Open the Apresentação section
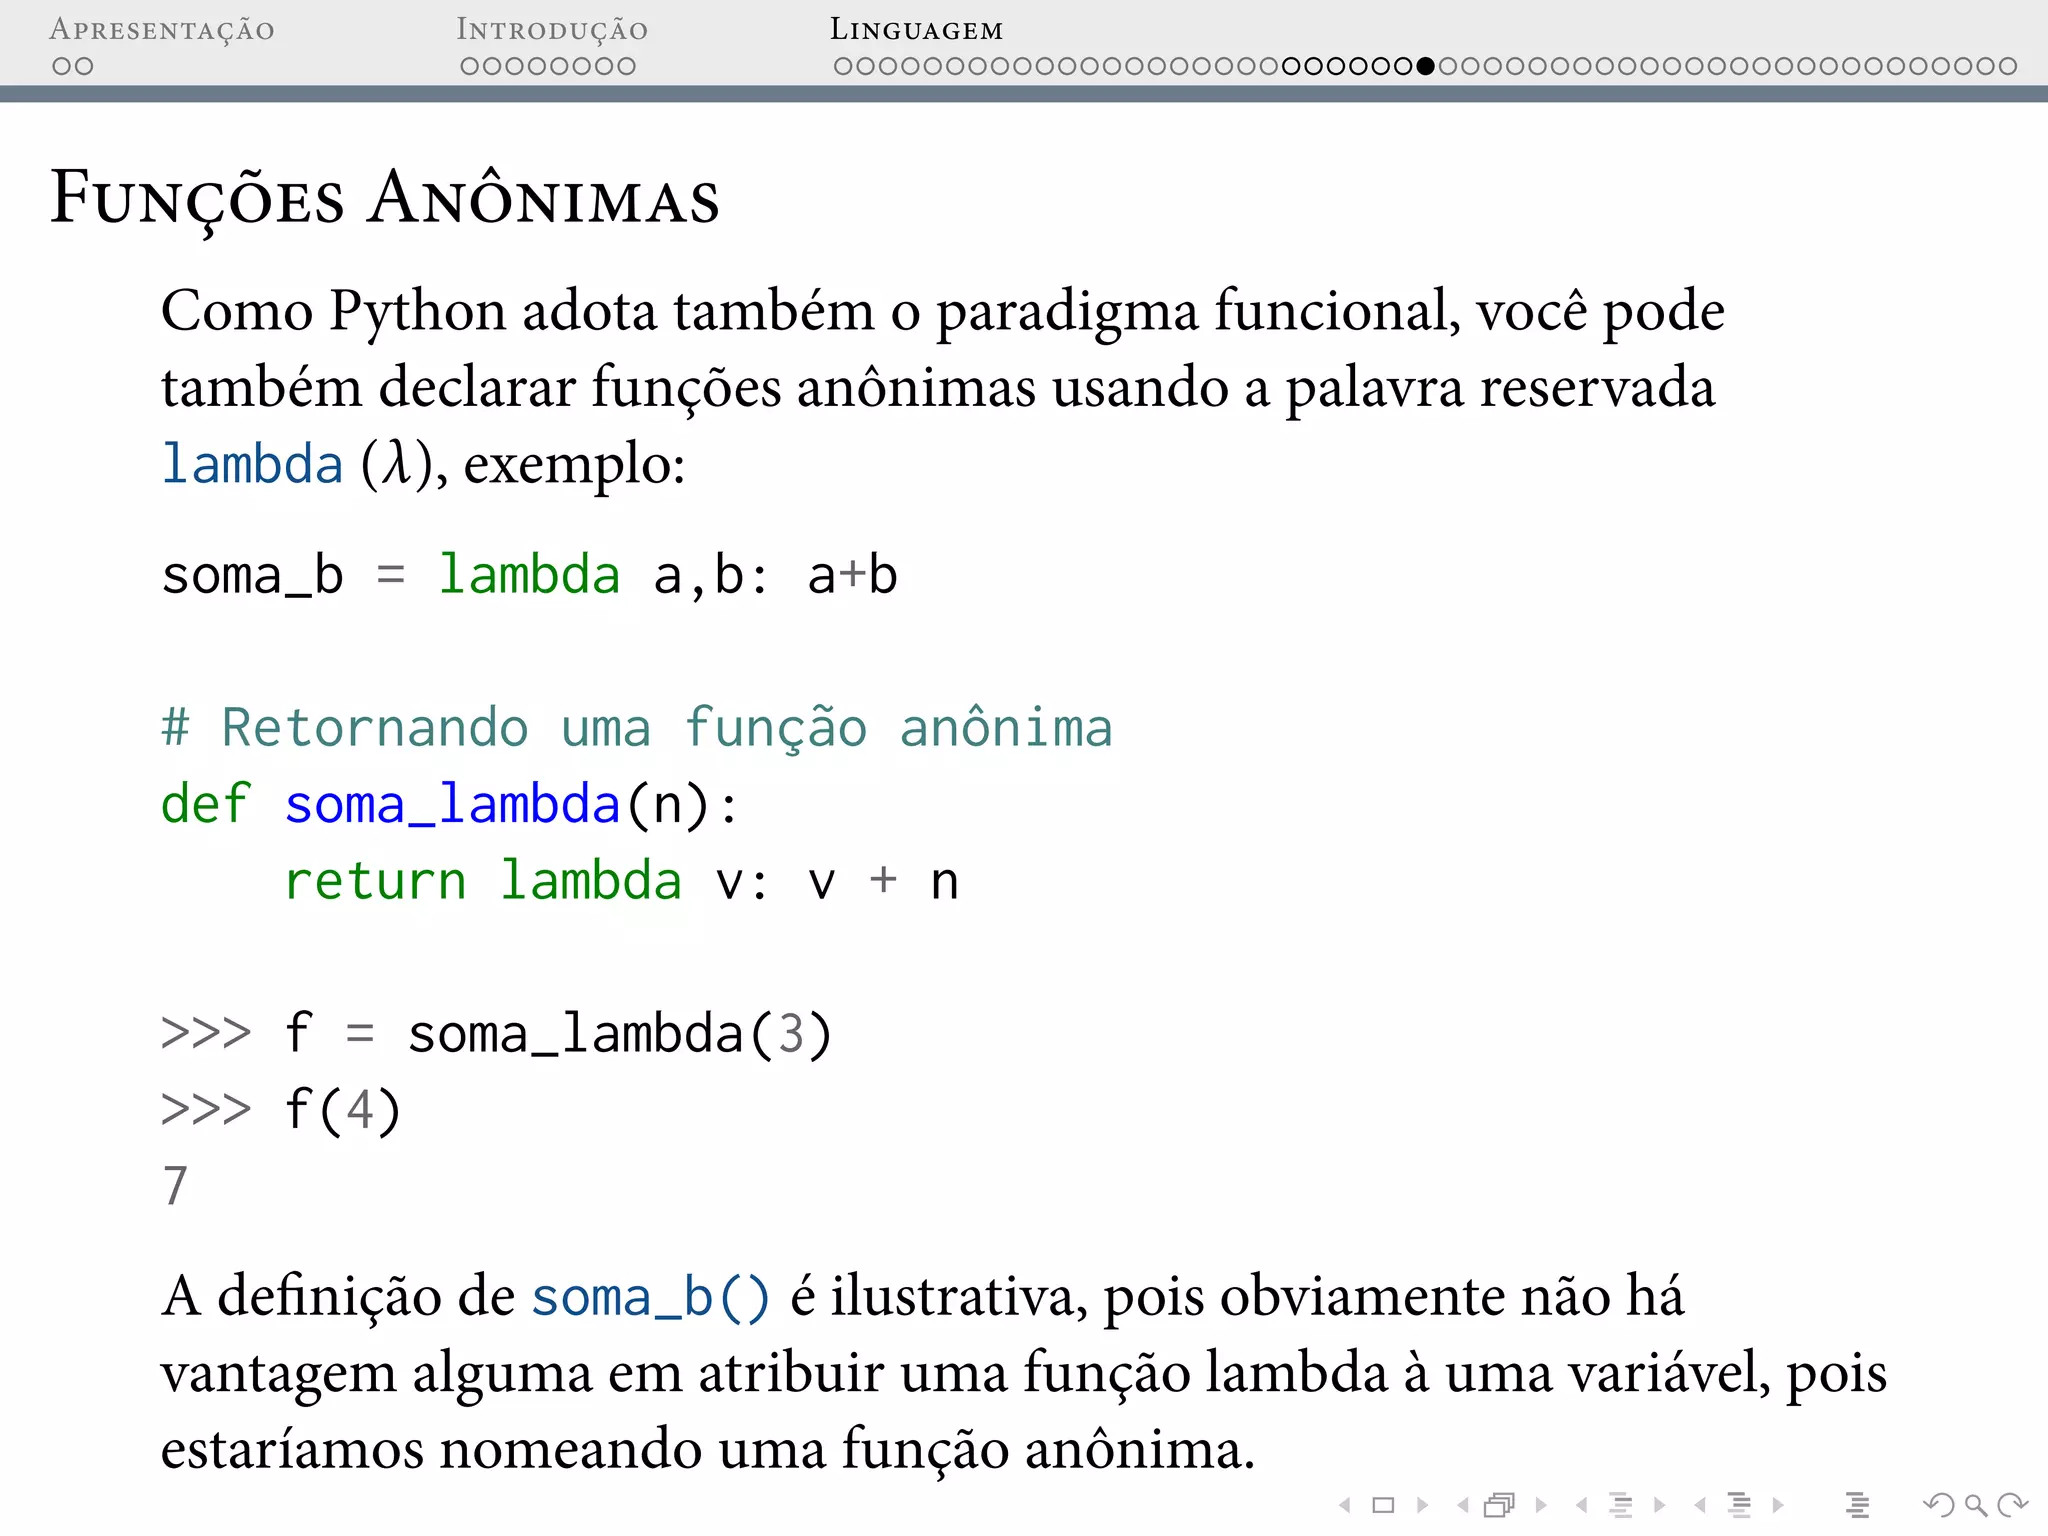 pos(162,30)
